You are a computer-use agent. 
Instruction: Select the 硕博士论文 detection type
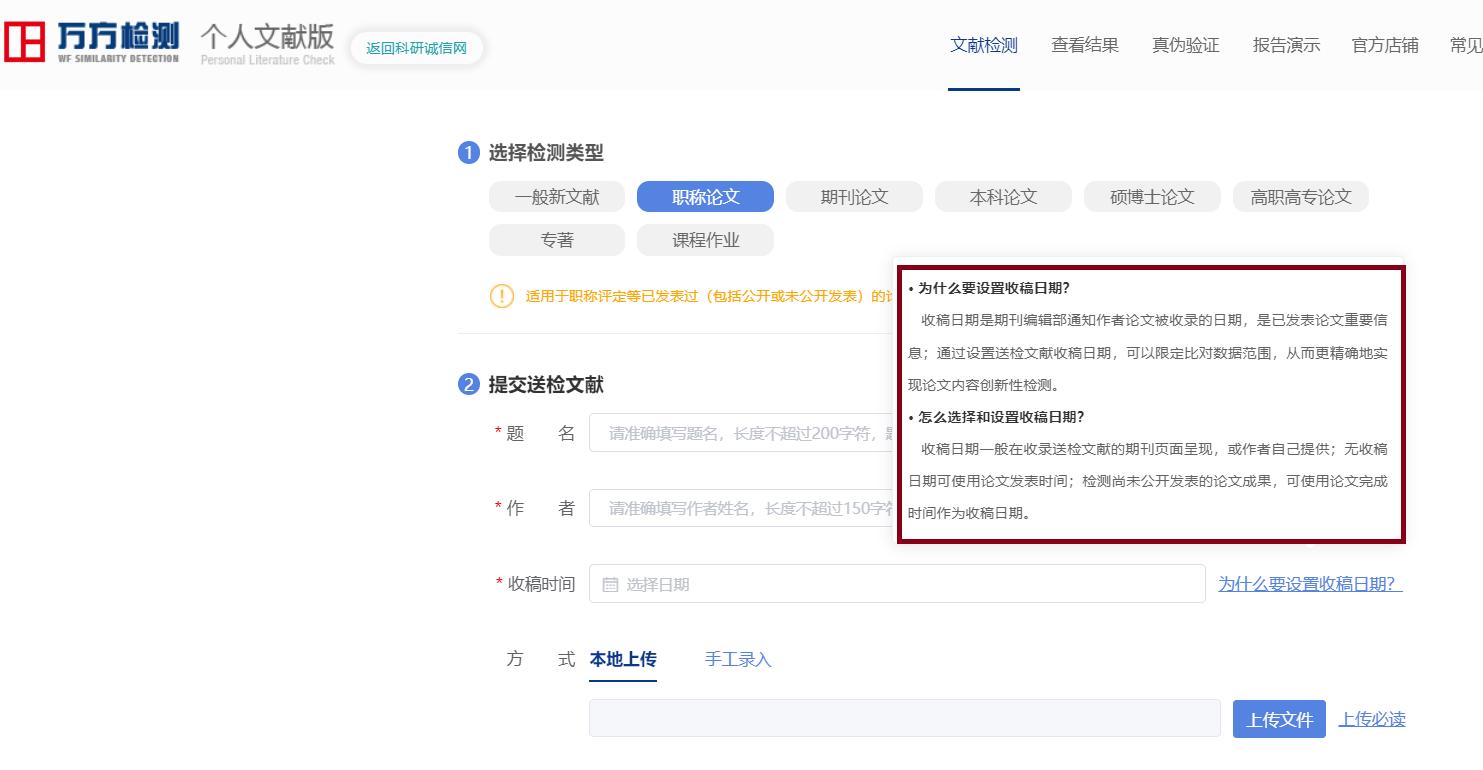pyautogui.click(x=1152, y=197)
